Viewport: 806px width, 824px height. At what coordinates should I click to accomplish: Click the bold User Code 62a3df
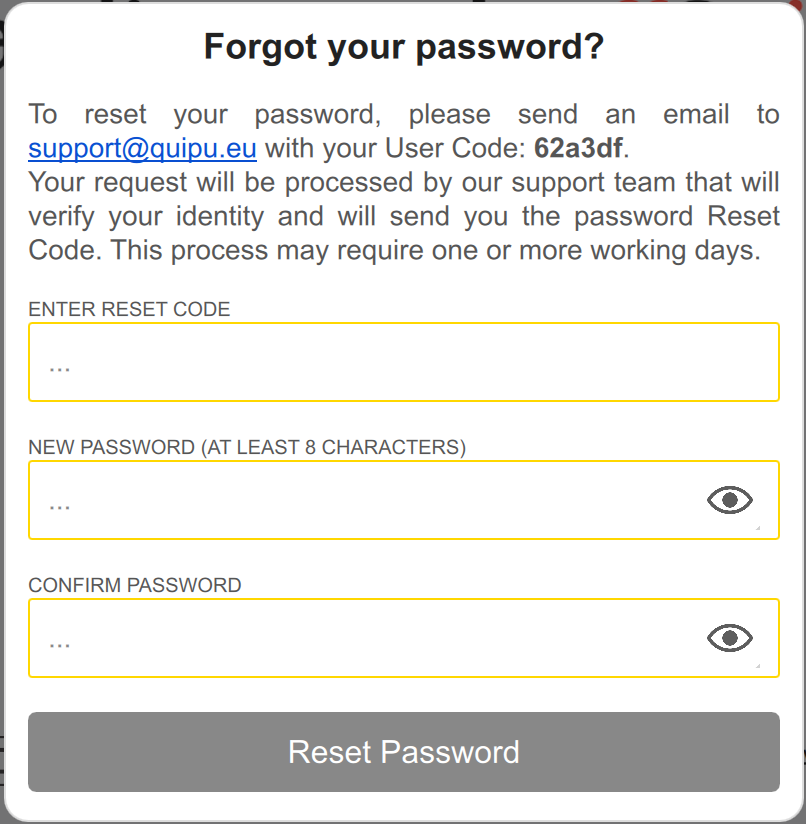tap(578, 149)
